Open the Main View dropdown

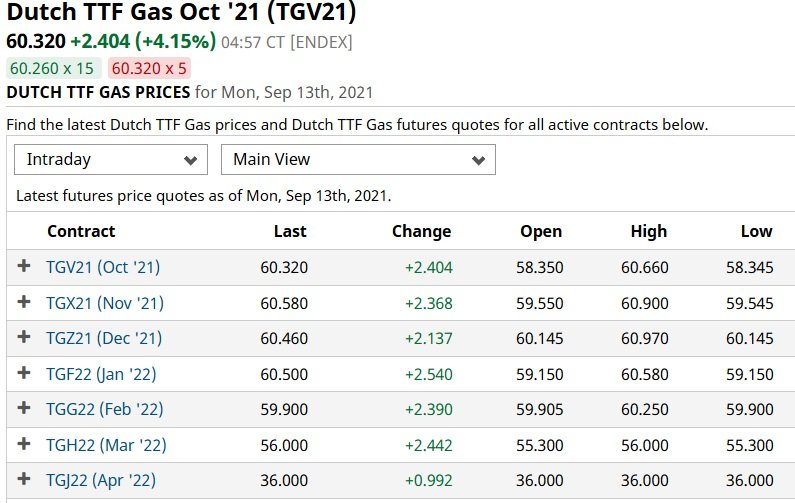pyautogui.click(x=358, y=159)
